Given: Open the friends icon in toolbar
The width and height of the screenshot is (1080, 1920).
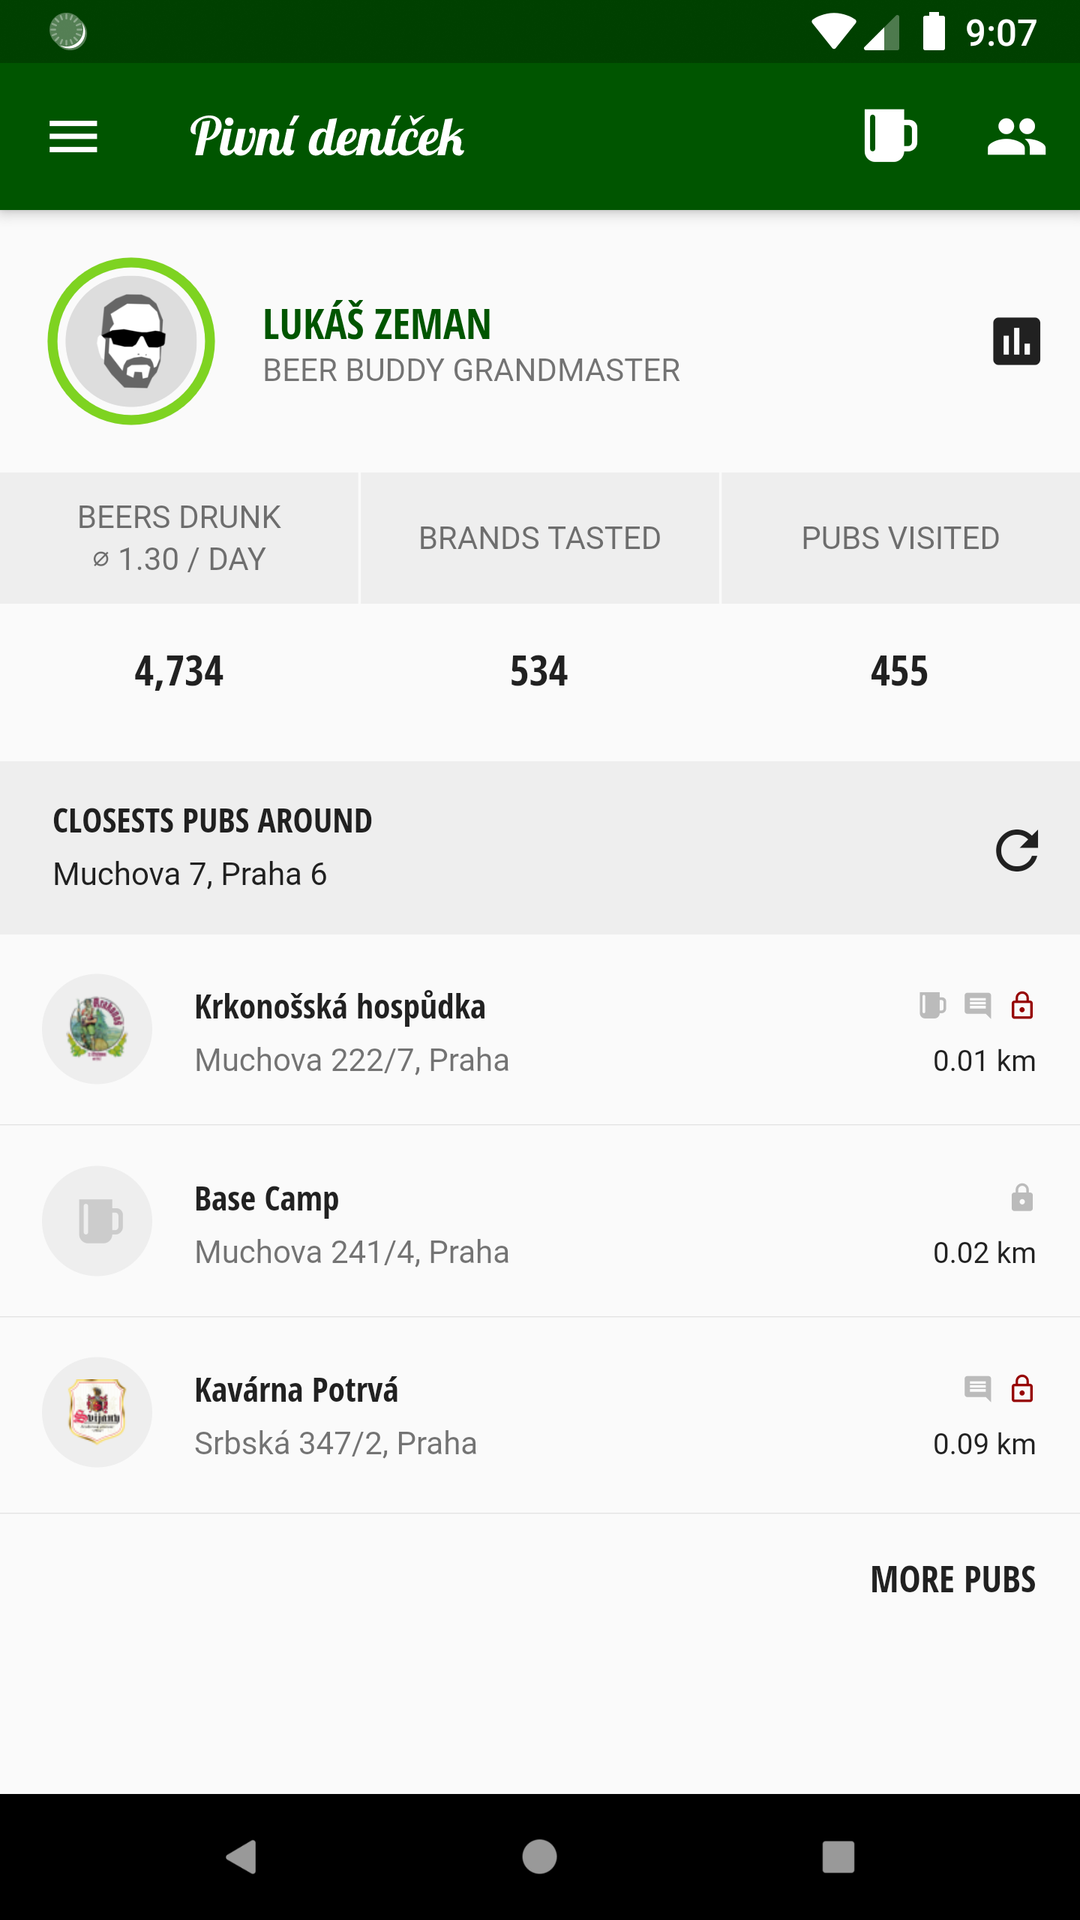Looking at the screenshot, I should coord(1016,137).
